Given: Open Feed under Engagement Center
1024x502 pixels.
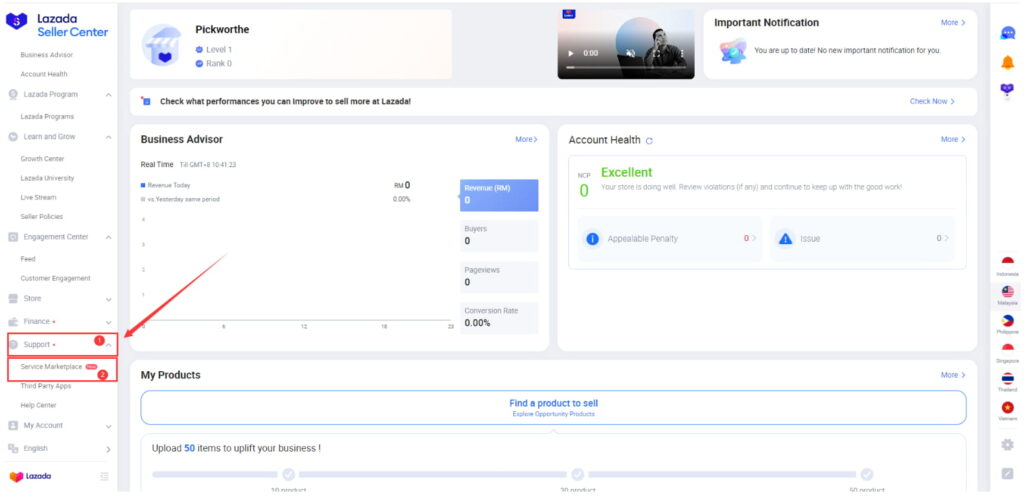Looking at the screenshot, I should 28,259.
